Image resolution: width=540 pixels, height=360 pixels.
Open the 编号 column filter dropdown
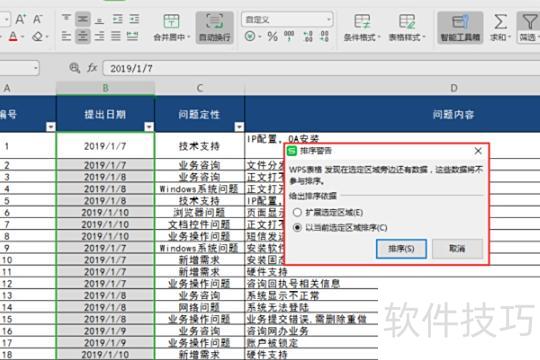(x=51, y=127)
